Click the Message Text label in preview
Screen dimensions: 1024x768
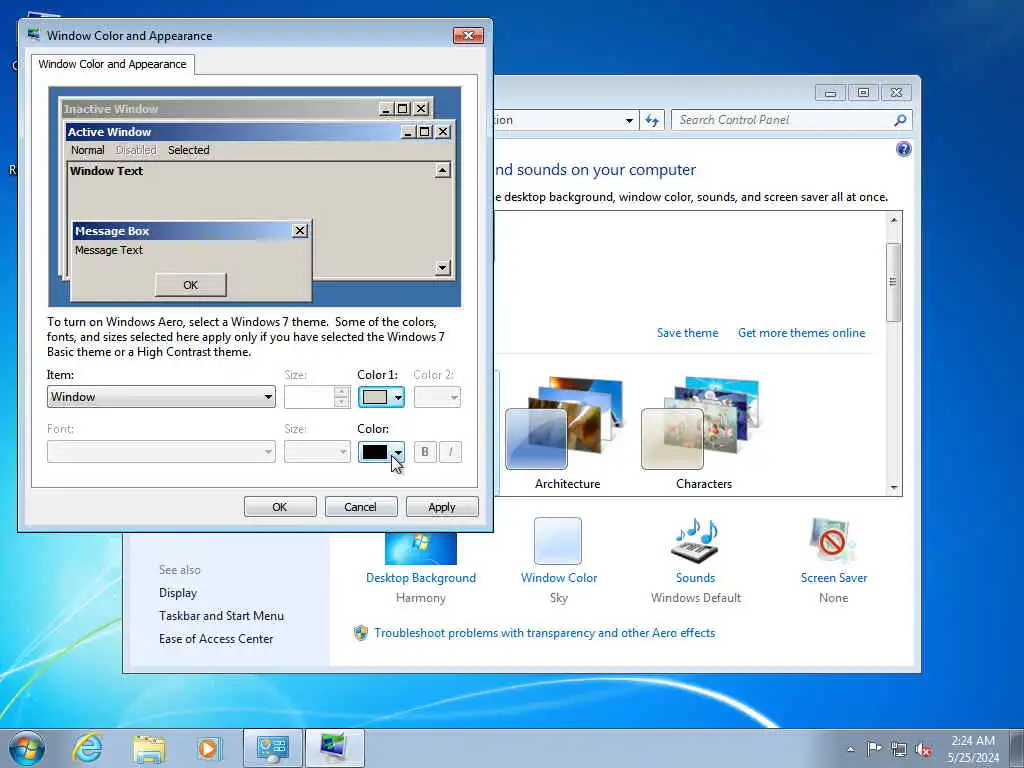108,250
